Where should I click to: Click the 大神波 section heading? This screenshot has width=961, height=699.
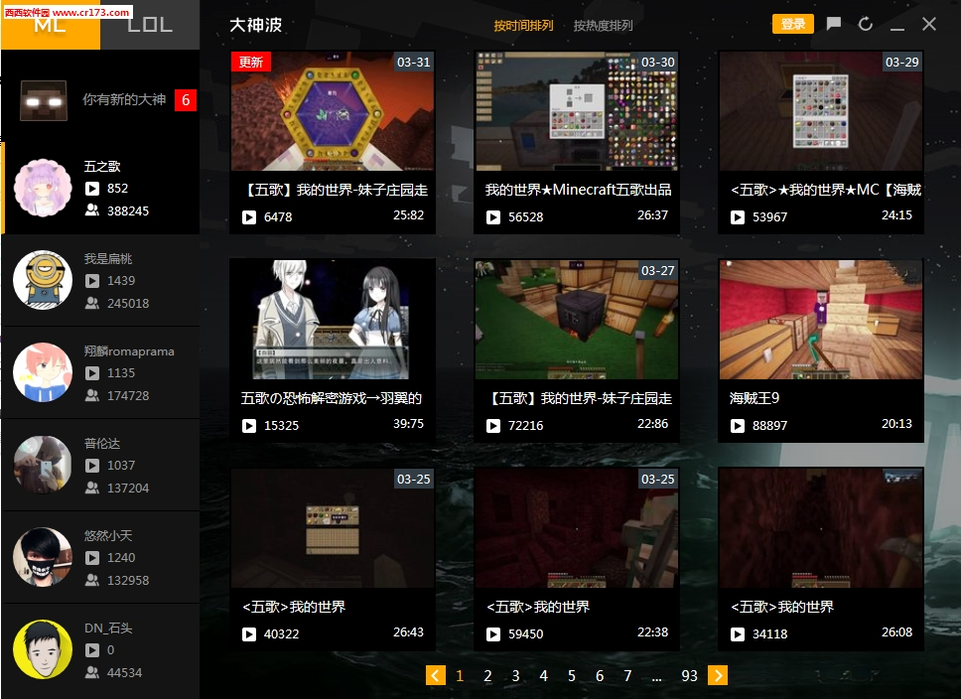click(x=256, y=25)
